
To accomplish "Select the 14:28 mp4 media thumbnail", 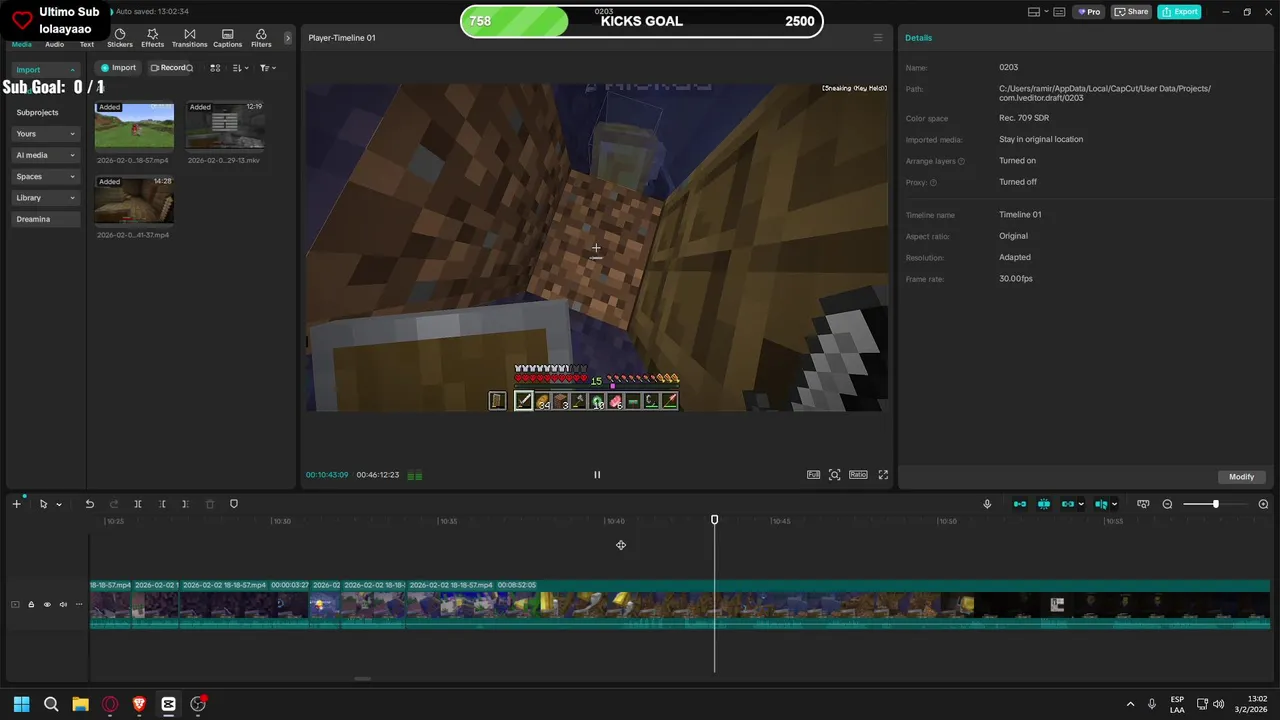I will [134, 200].
